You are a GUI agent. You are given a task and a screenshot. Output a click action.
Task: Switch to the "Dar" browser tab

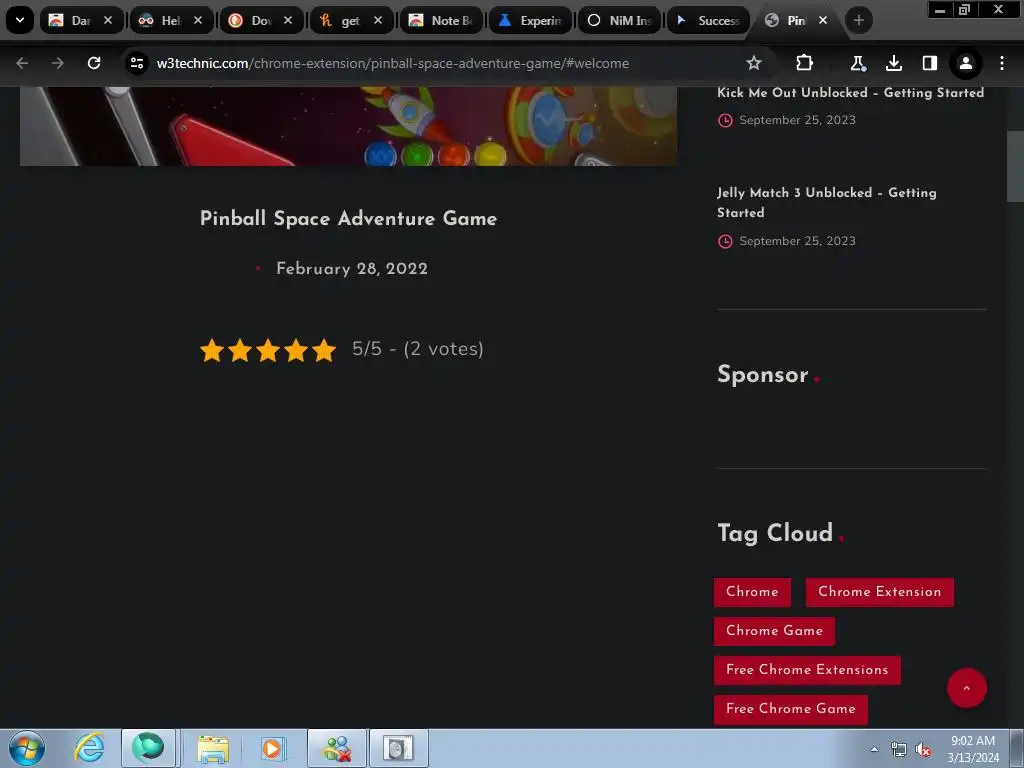pos(81,20)
